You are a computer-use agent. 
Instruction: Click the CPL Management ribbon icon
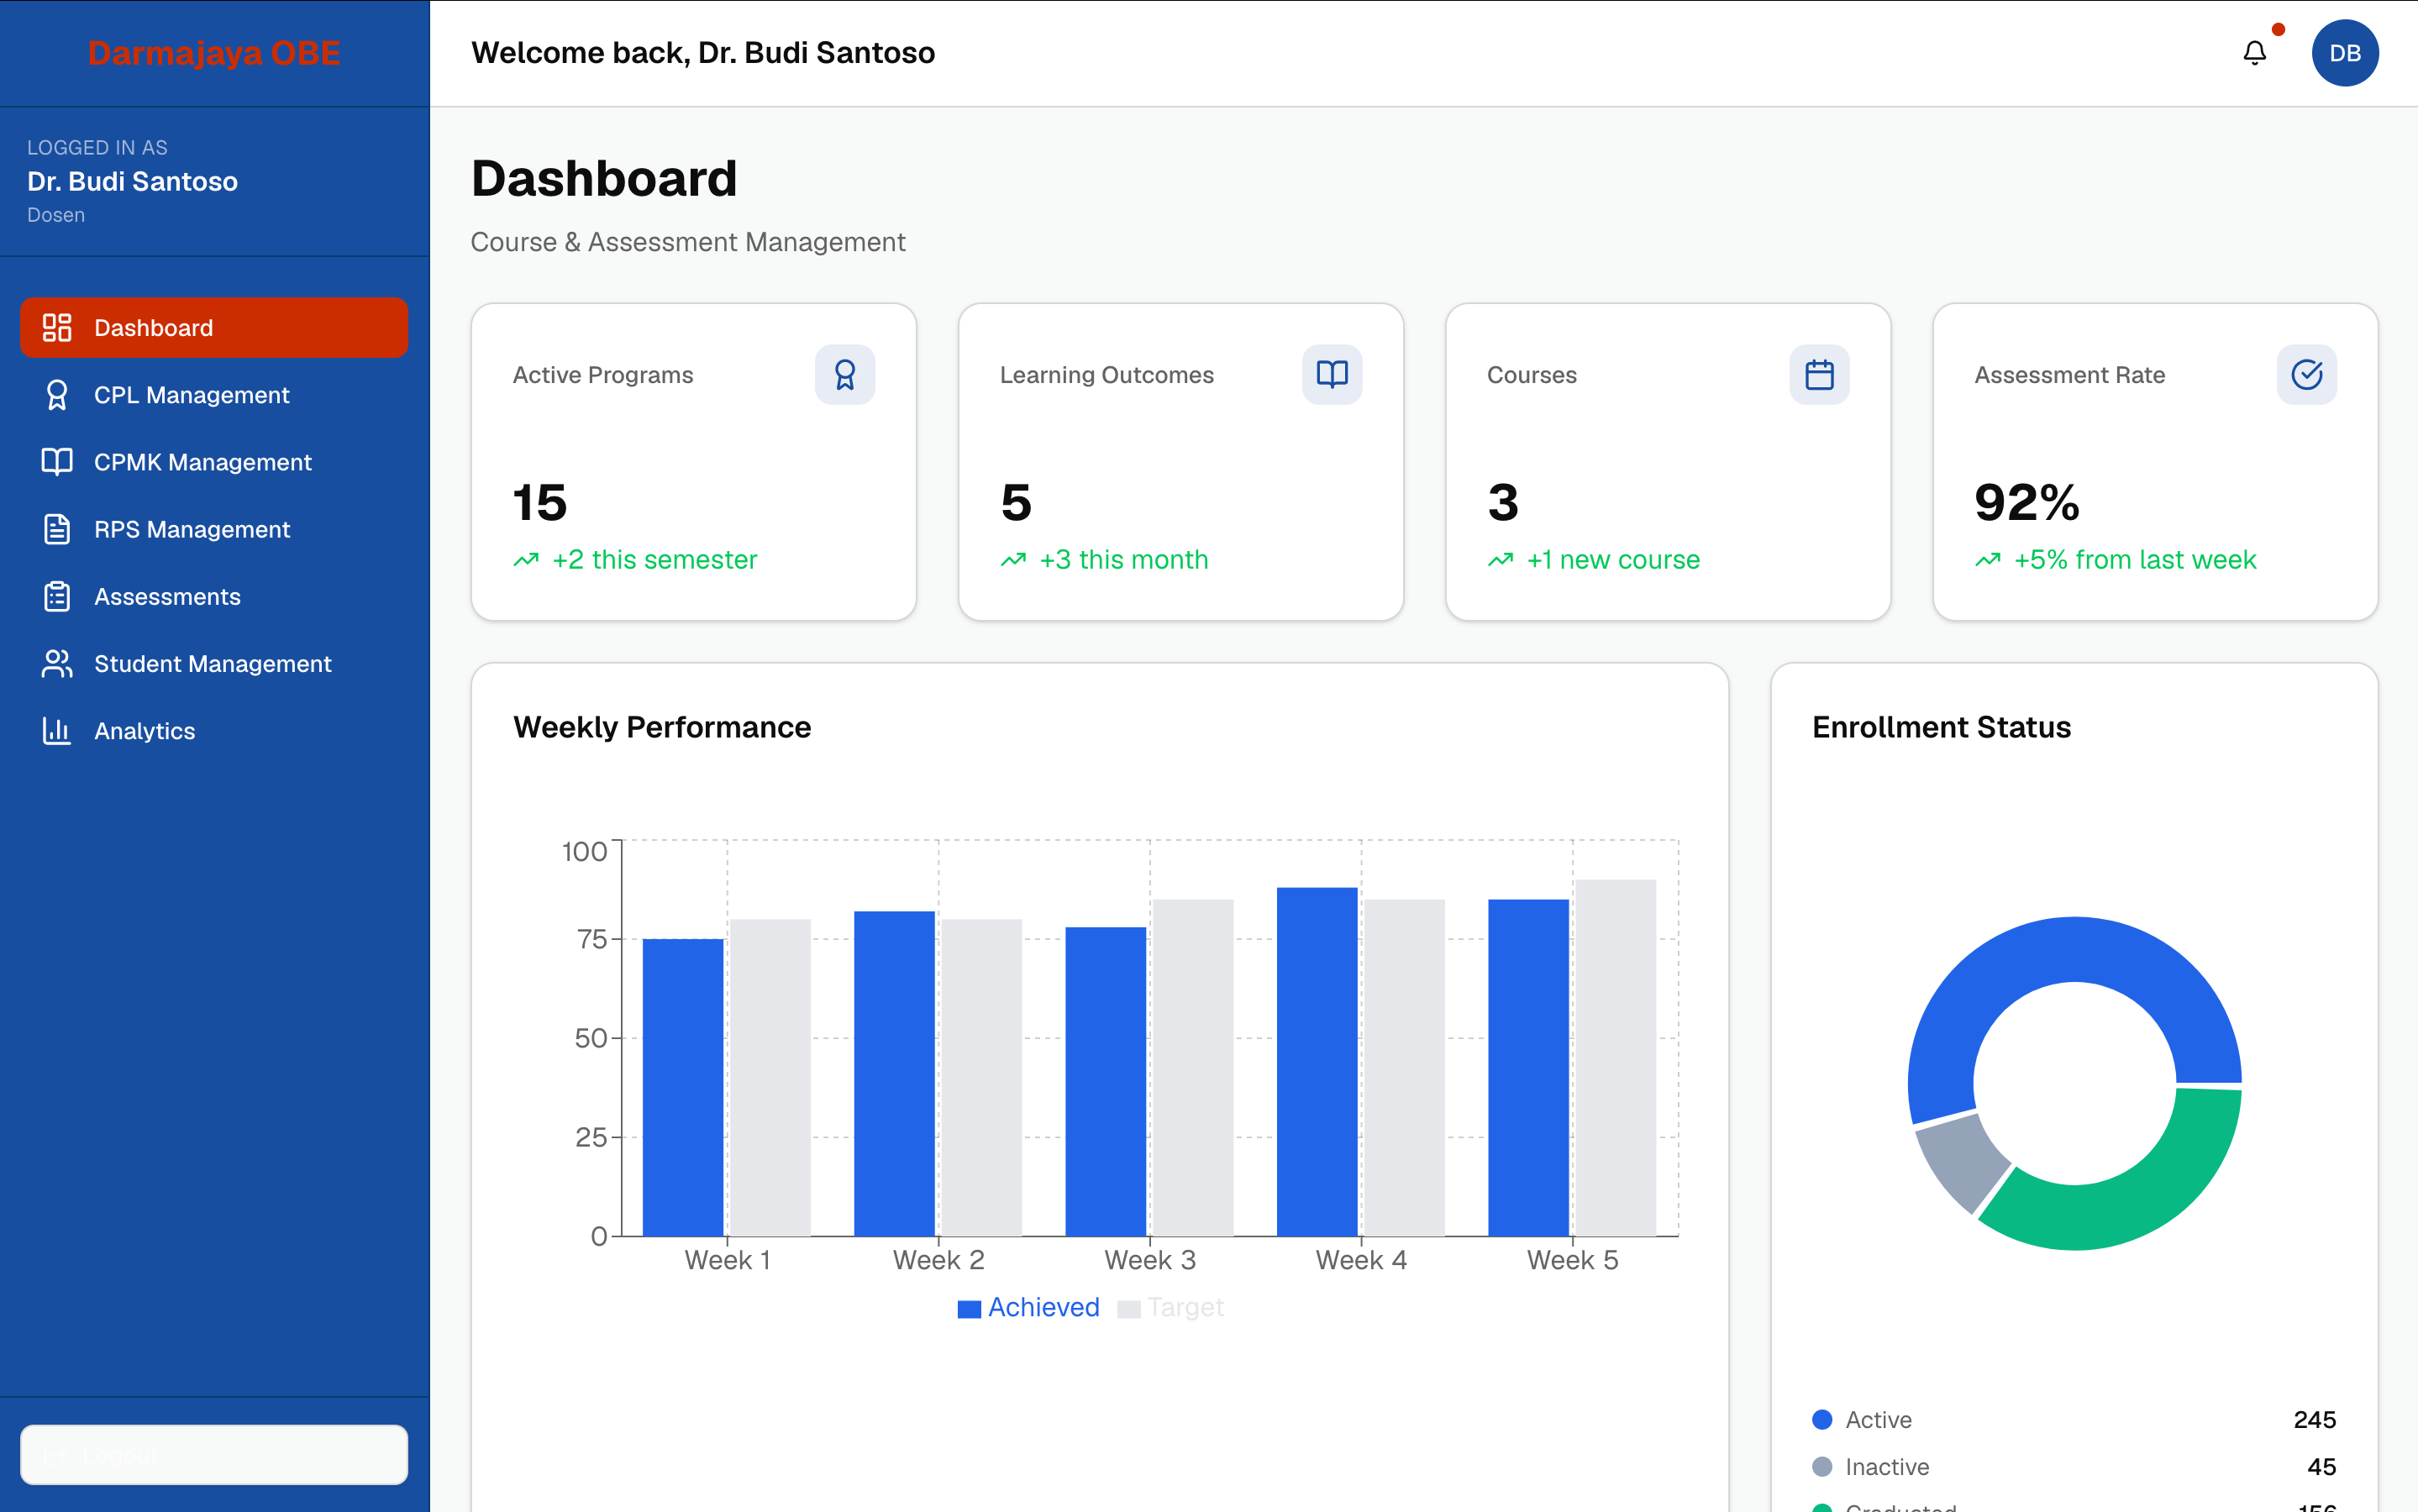click(57, 395)
